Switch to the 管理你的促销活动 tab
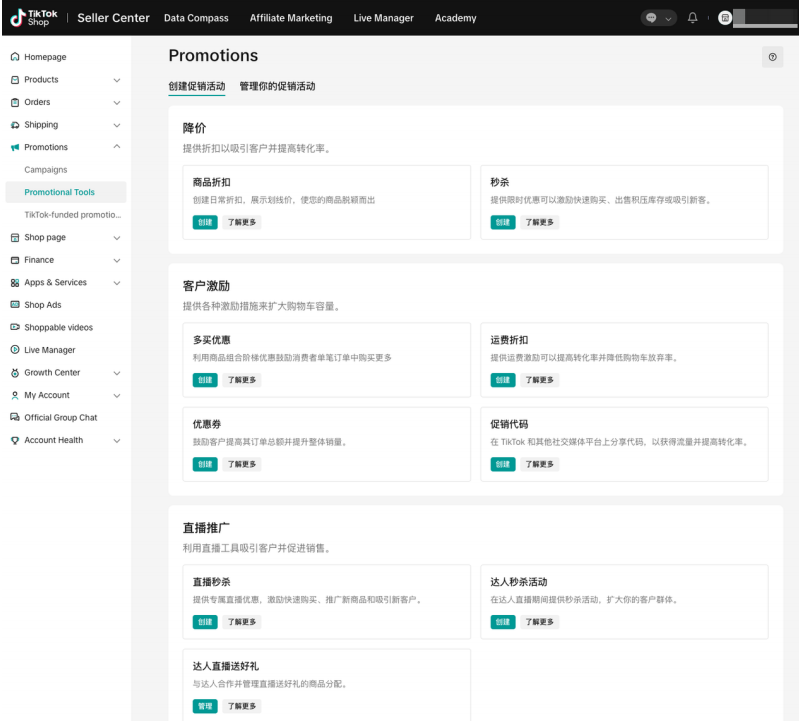This screenshot has height=721, width=799. [x=277, y=86]
